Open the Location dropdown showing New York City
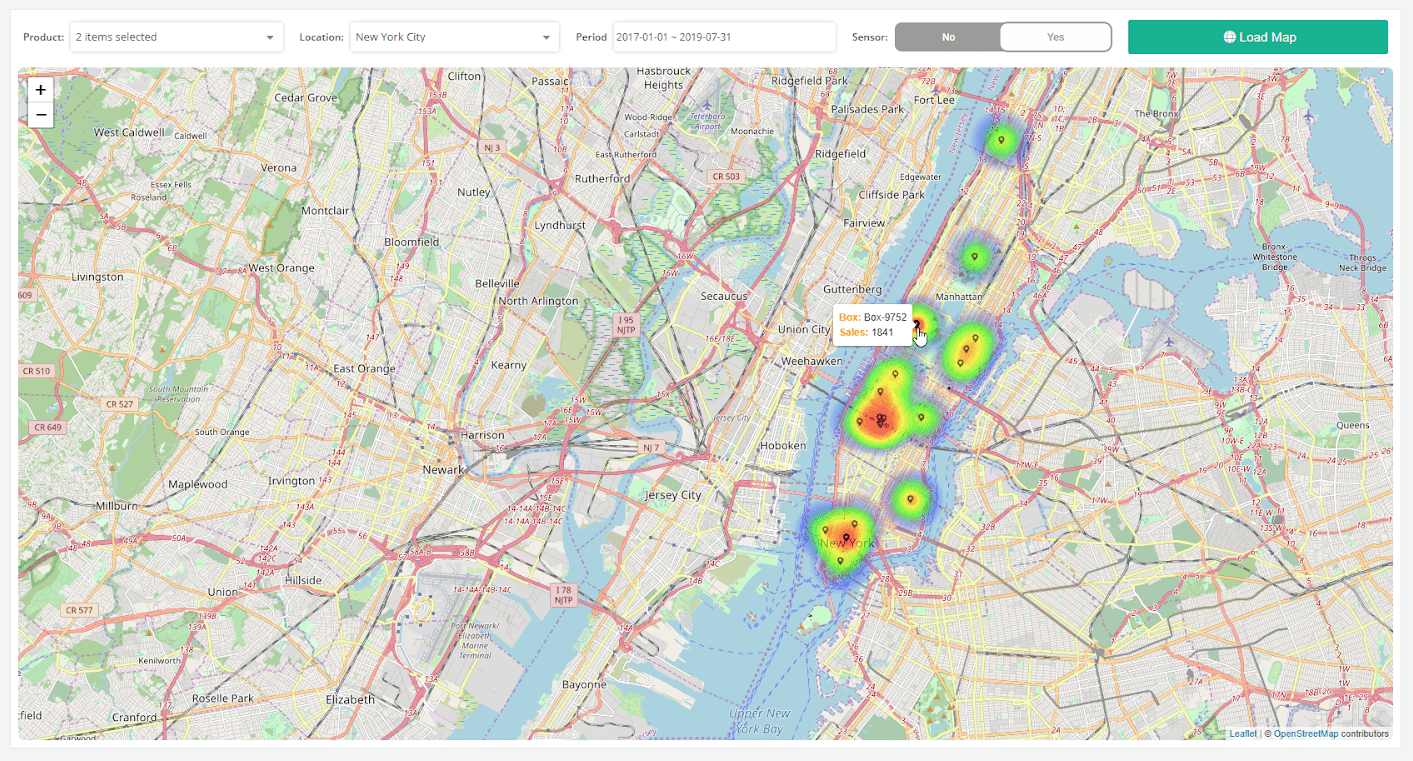 [454, 36]
